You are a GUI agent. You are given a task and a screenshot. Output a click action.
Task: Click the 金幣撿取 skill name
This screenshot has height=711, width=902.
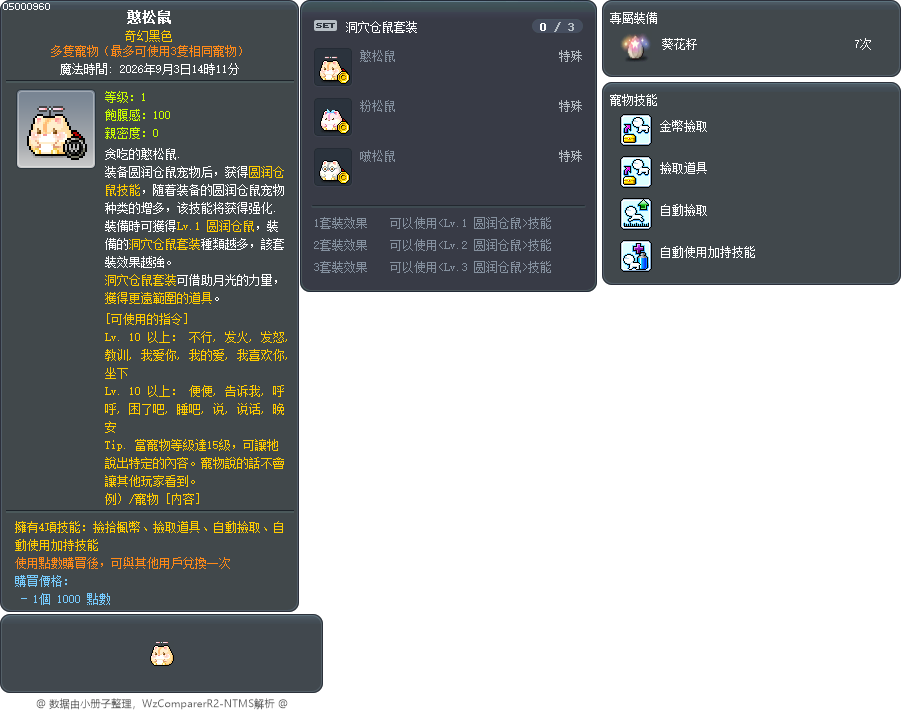coord(683,127)
